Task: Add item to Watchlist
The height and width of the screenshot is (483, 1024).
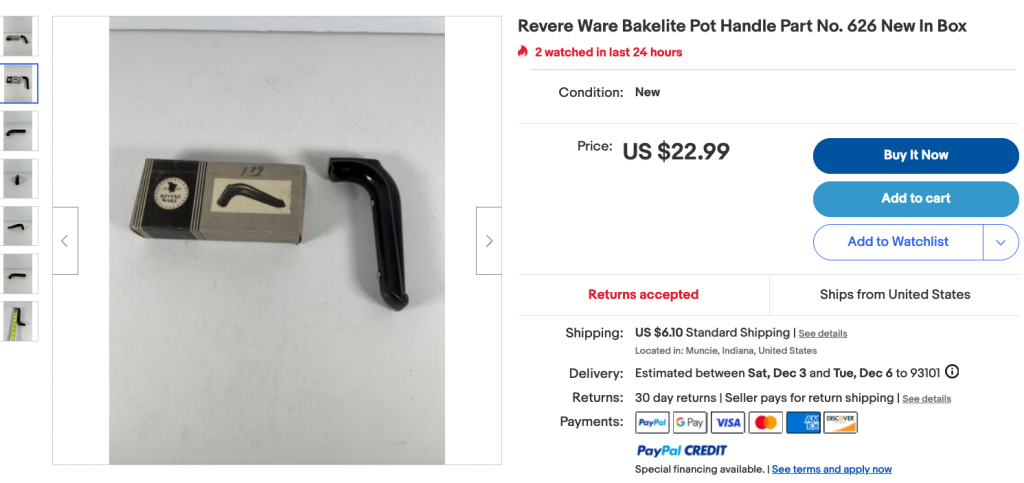Action: pos(898,242)
